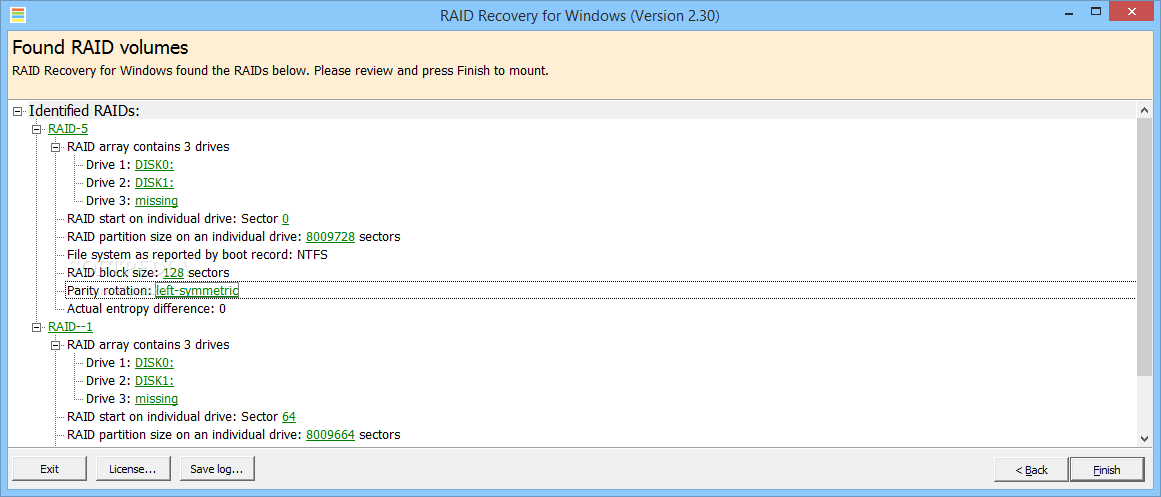
Task: Click the missing link under RAID-5 Drive 3
Action: [156, 201]
